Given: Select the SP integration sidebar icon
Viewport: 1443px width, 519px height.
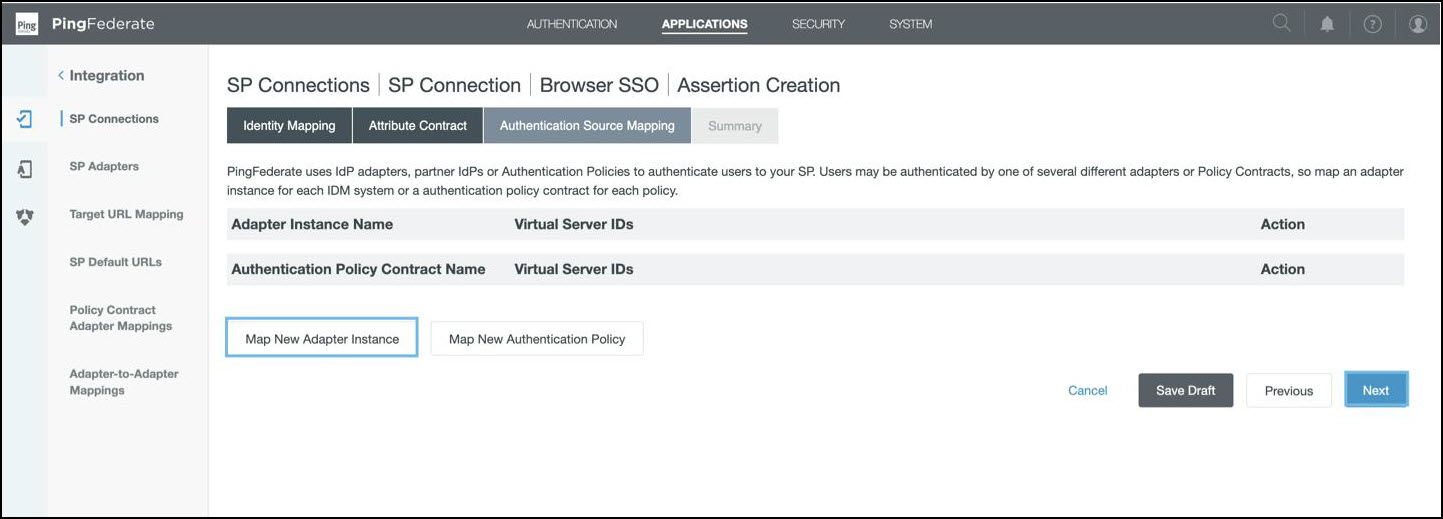Looking at the screenshot, I should pyautogui.click(x=25, y=119).
